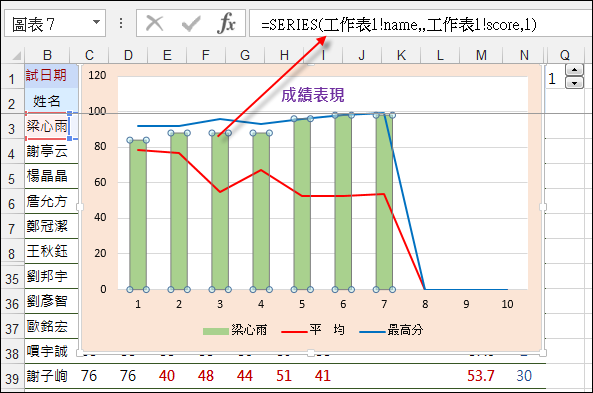Click cell with name 謝子峋

[x=48, y=376]
